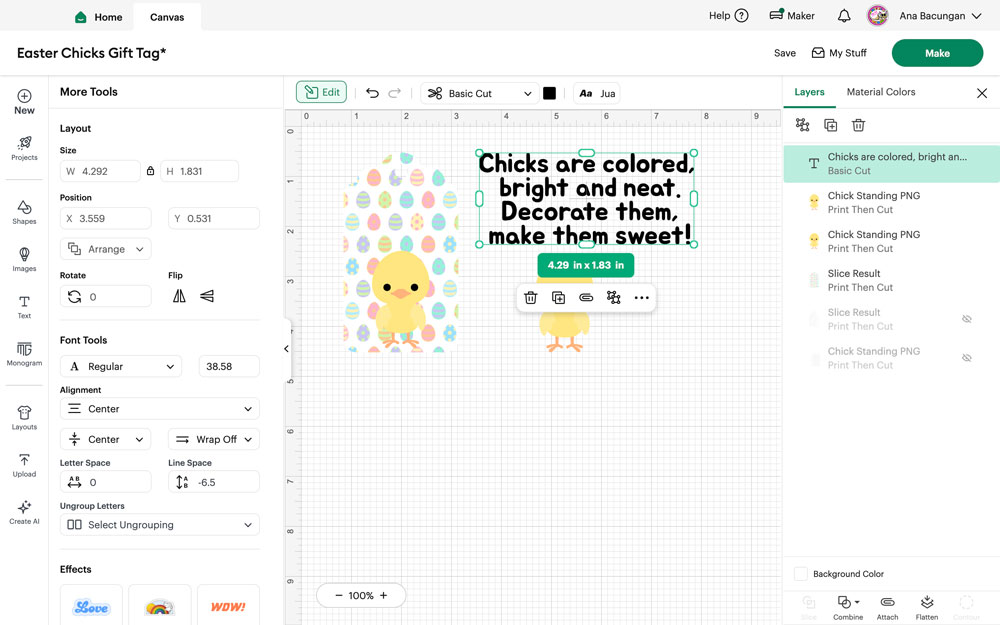
Task: Open the New project tool
Action: (x=24, y=102)
